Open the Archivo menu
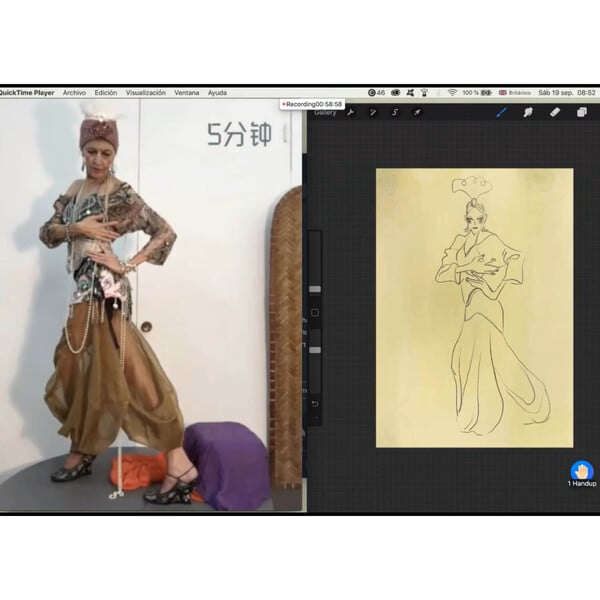 pyautogui.click(x=74, y=93)
